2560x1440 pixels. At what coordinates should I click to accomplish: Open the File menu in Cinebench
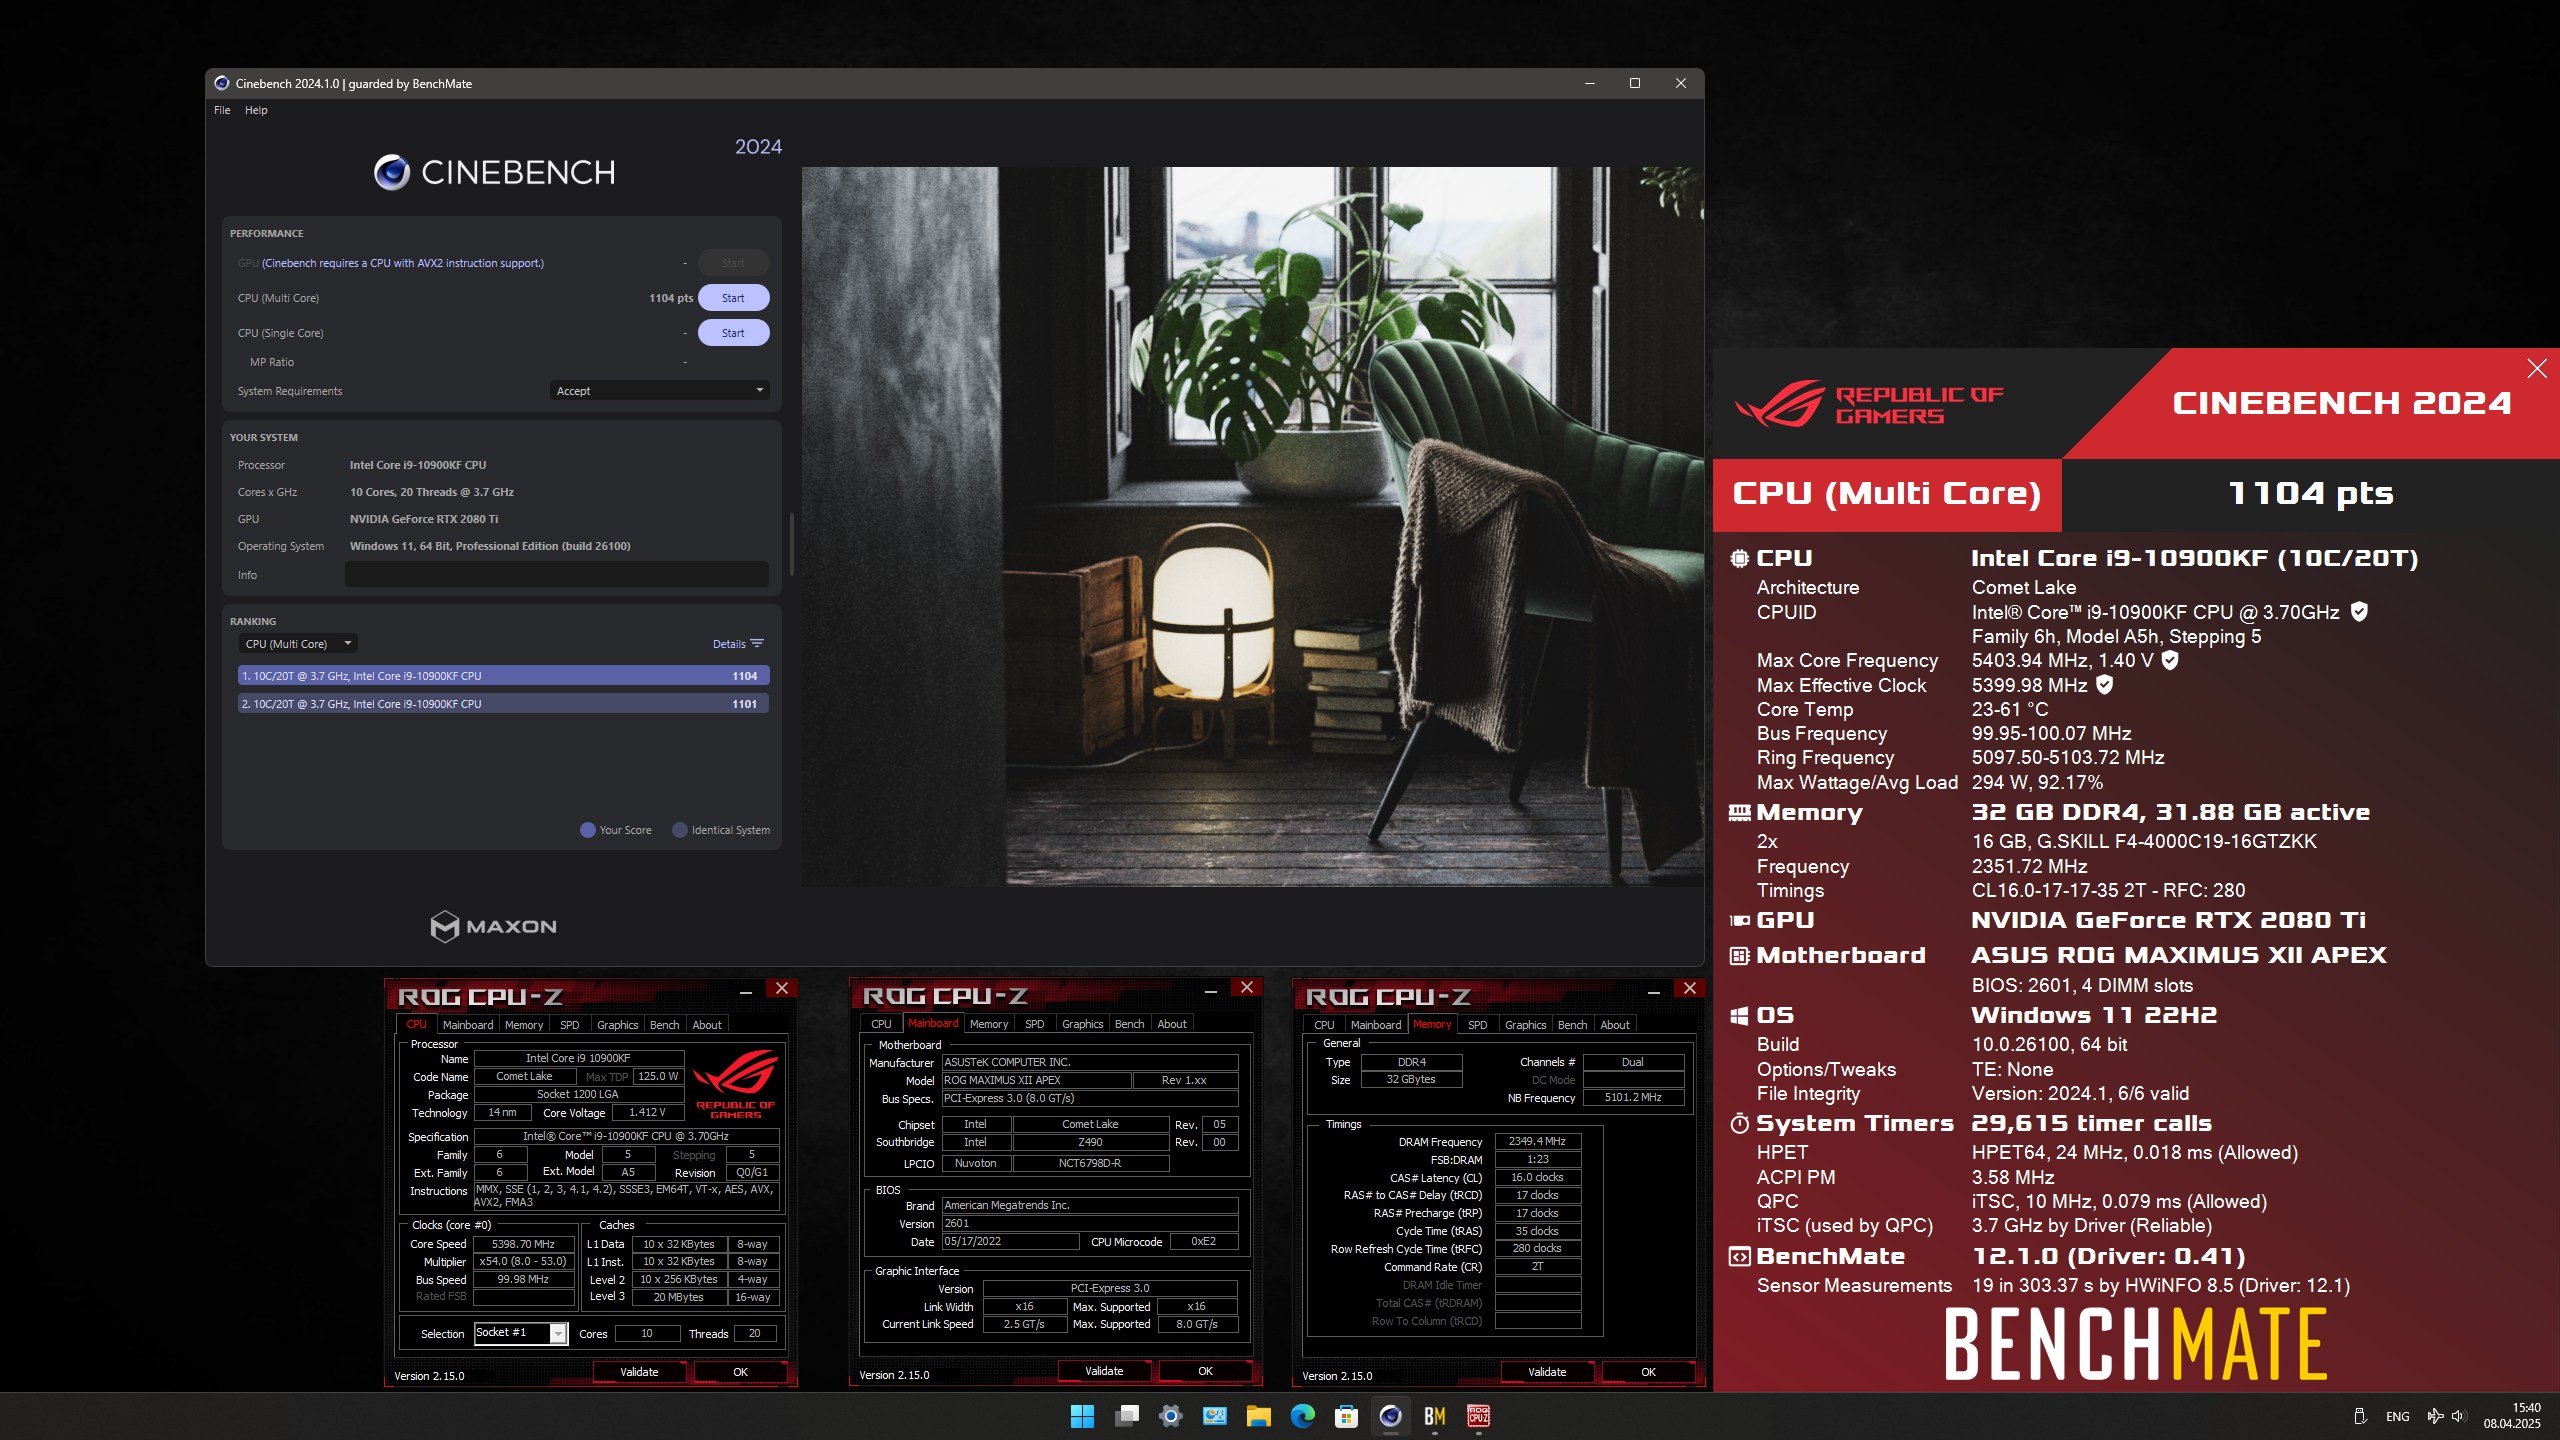pyautogui.click(x=222, y=110)
